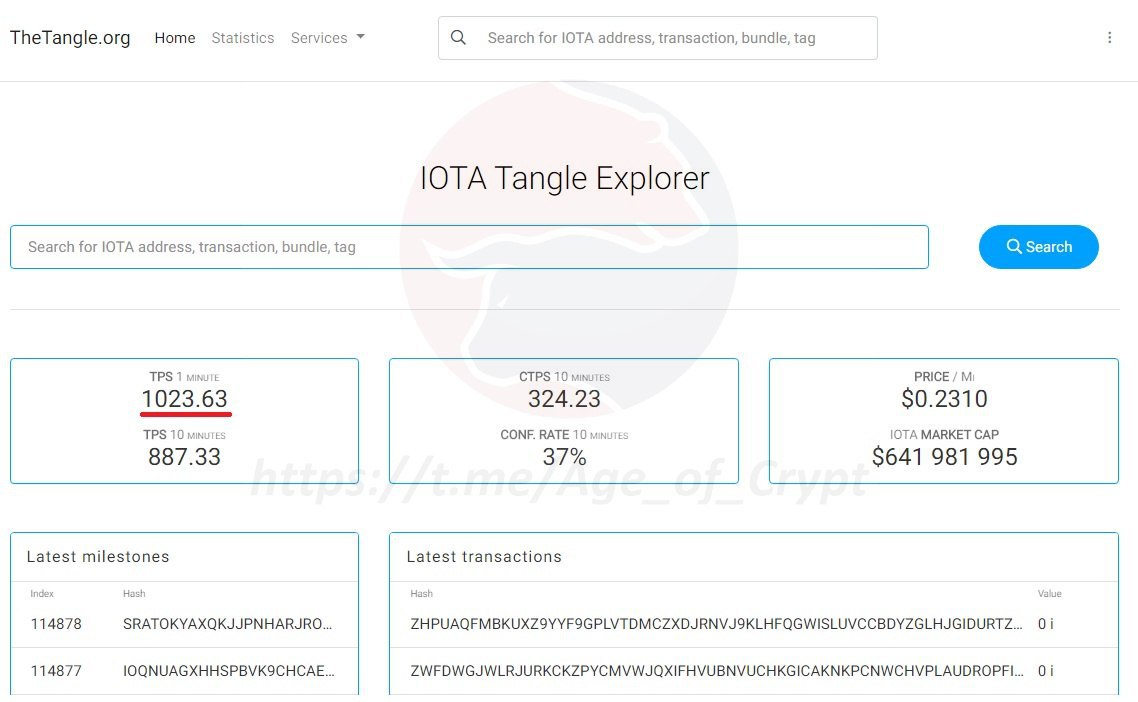Click the Latest transactions heading

point(484,557)
